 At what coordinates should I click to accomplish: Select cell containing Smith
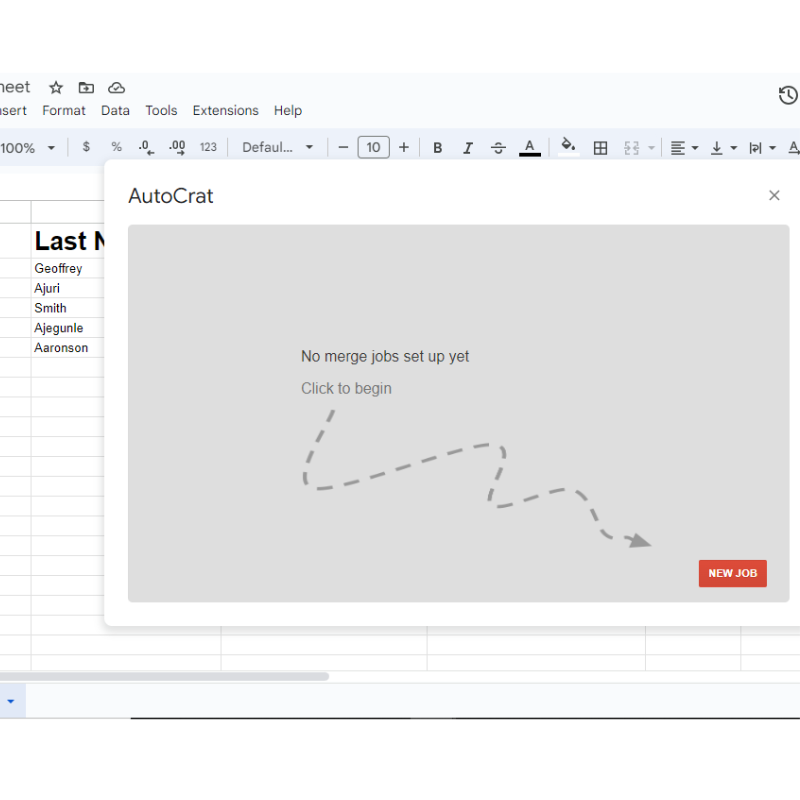click(67, 308)
